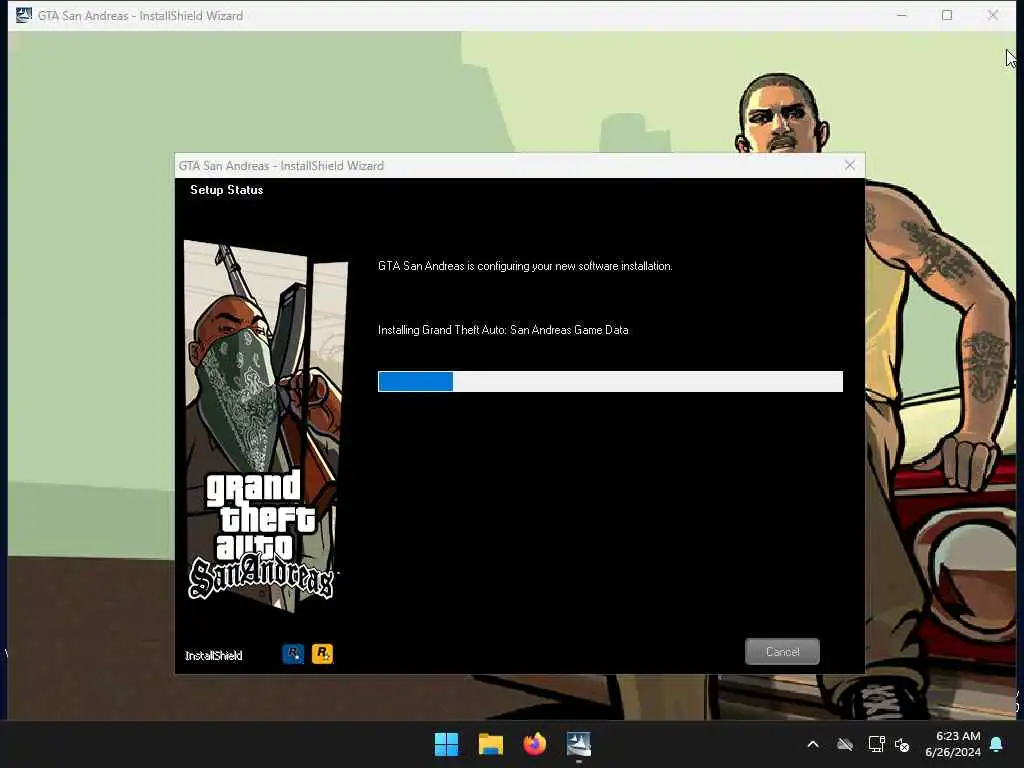
Task: Cancel the GTA San Andreas installation
Action: [x=782, y=651]
